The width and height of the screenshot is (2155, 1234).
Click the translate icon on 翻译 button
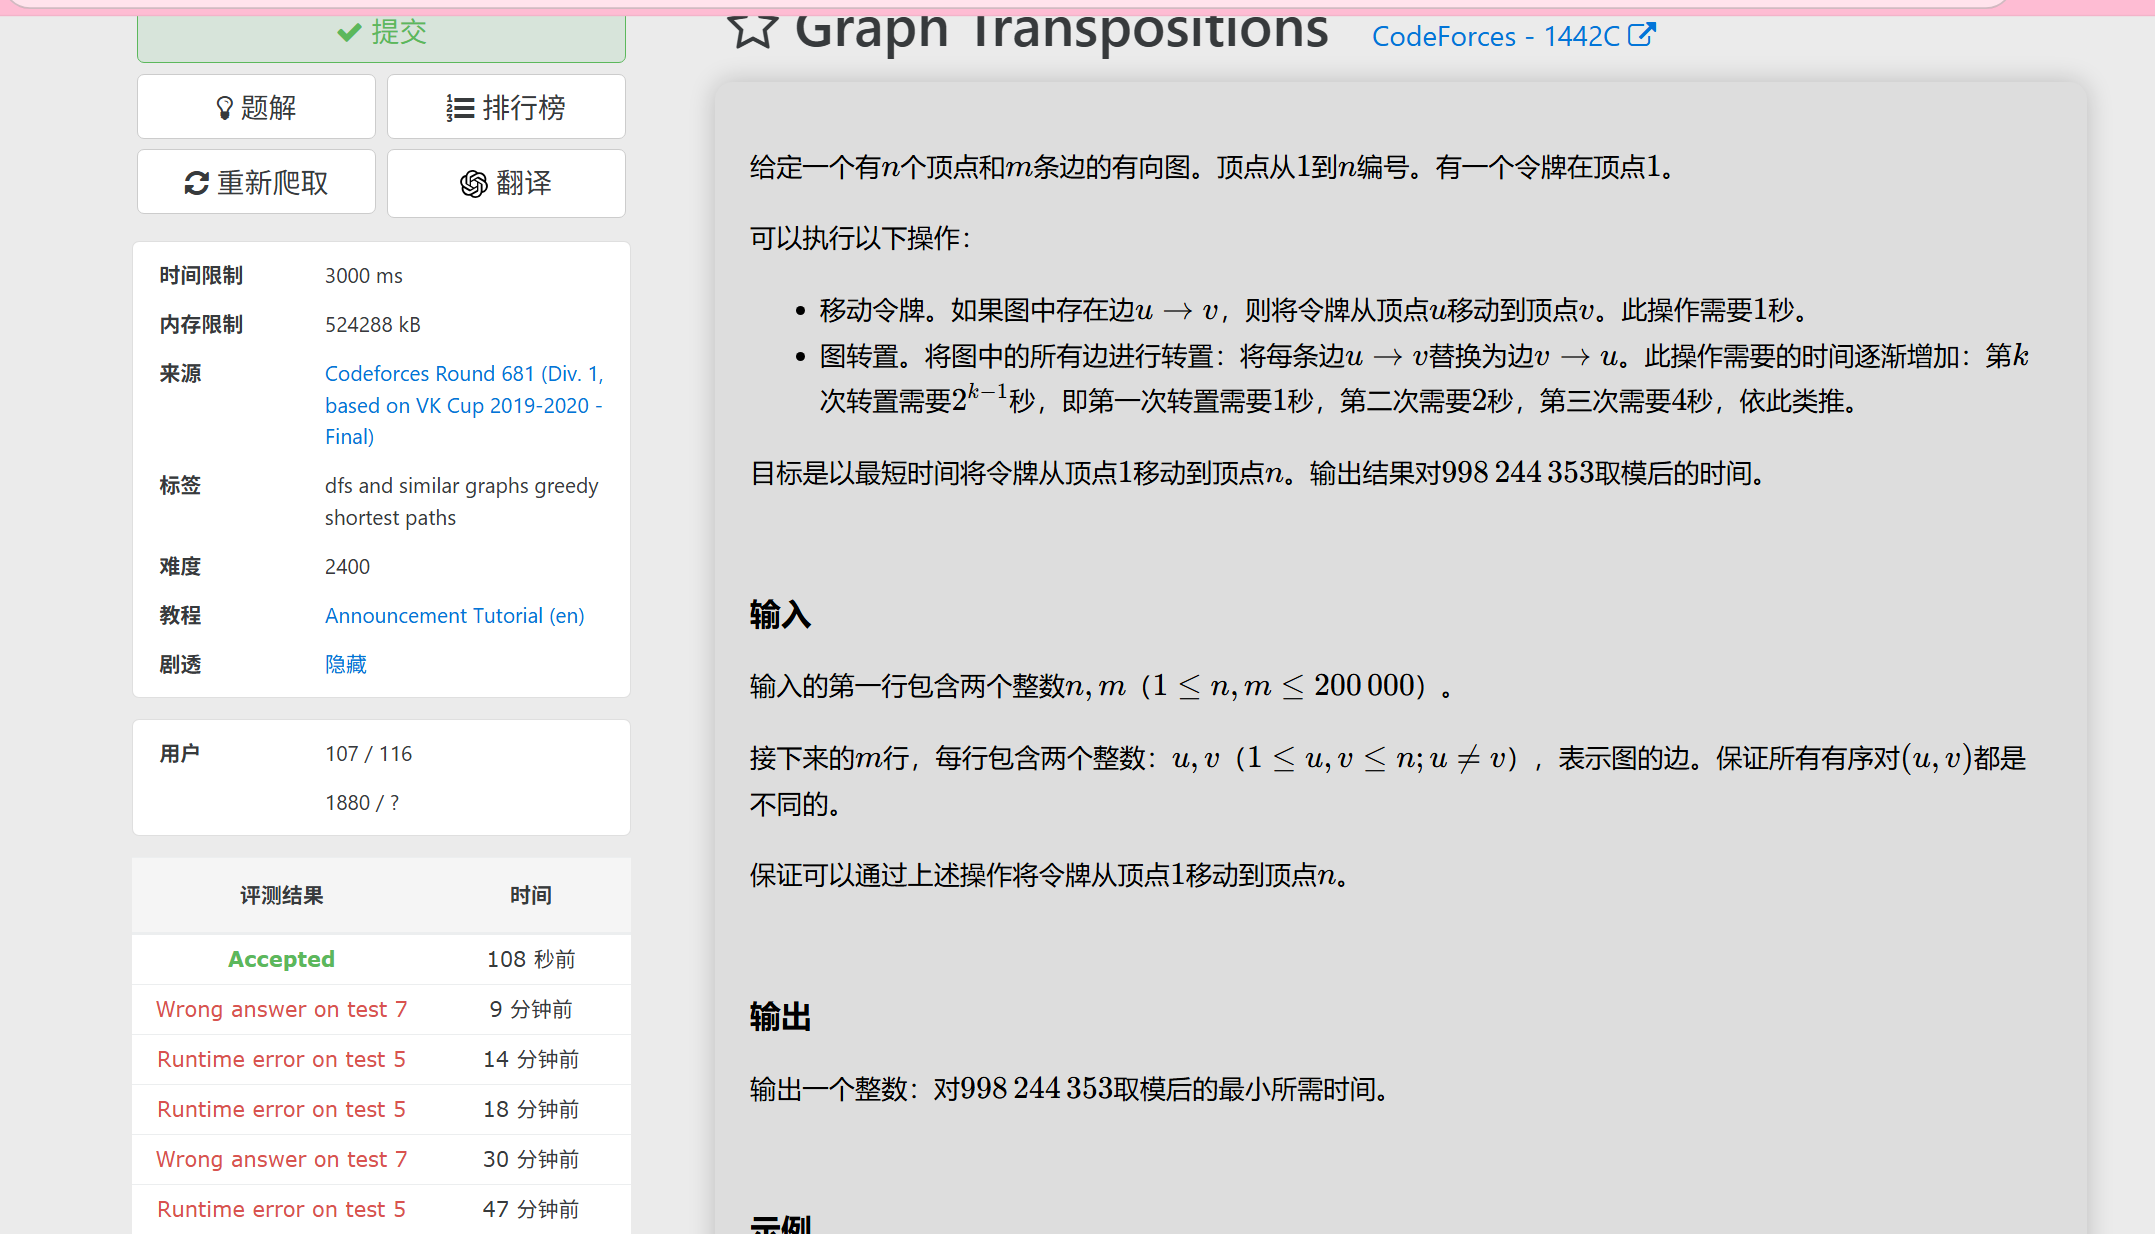click(473, 184)
